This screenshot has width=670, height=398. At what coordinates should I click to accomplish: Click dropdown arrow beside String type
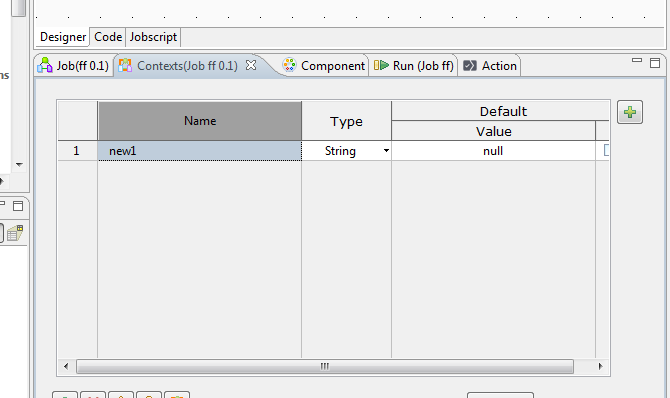click(386, 150)
